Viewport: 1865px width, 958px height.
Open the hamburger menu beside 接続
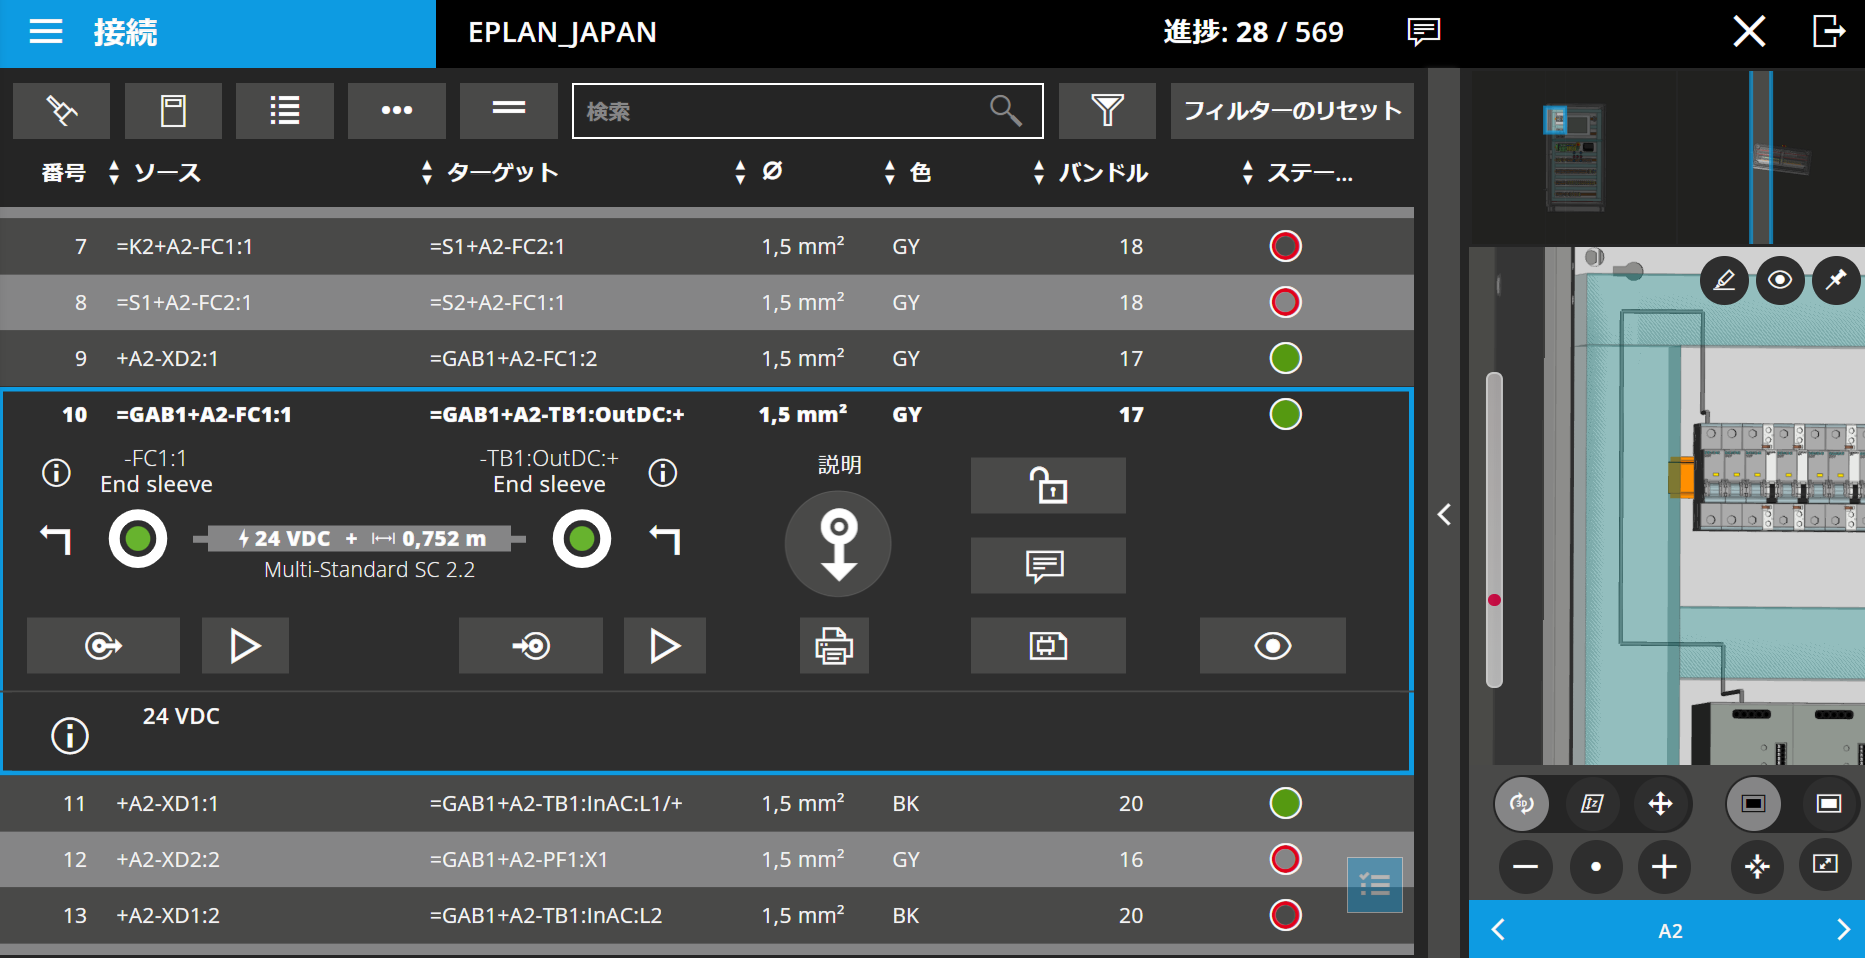tap(46, 32)
